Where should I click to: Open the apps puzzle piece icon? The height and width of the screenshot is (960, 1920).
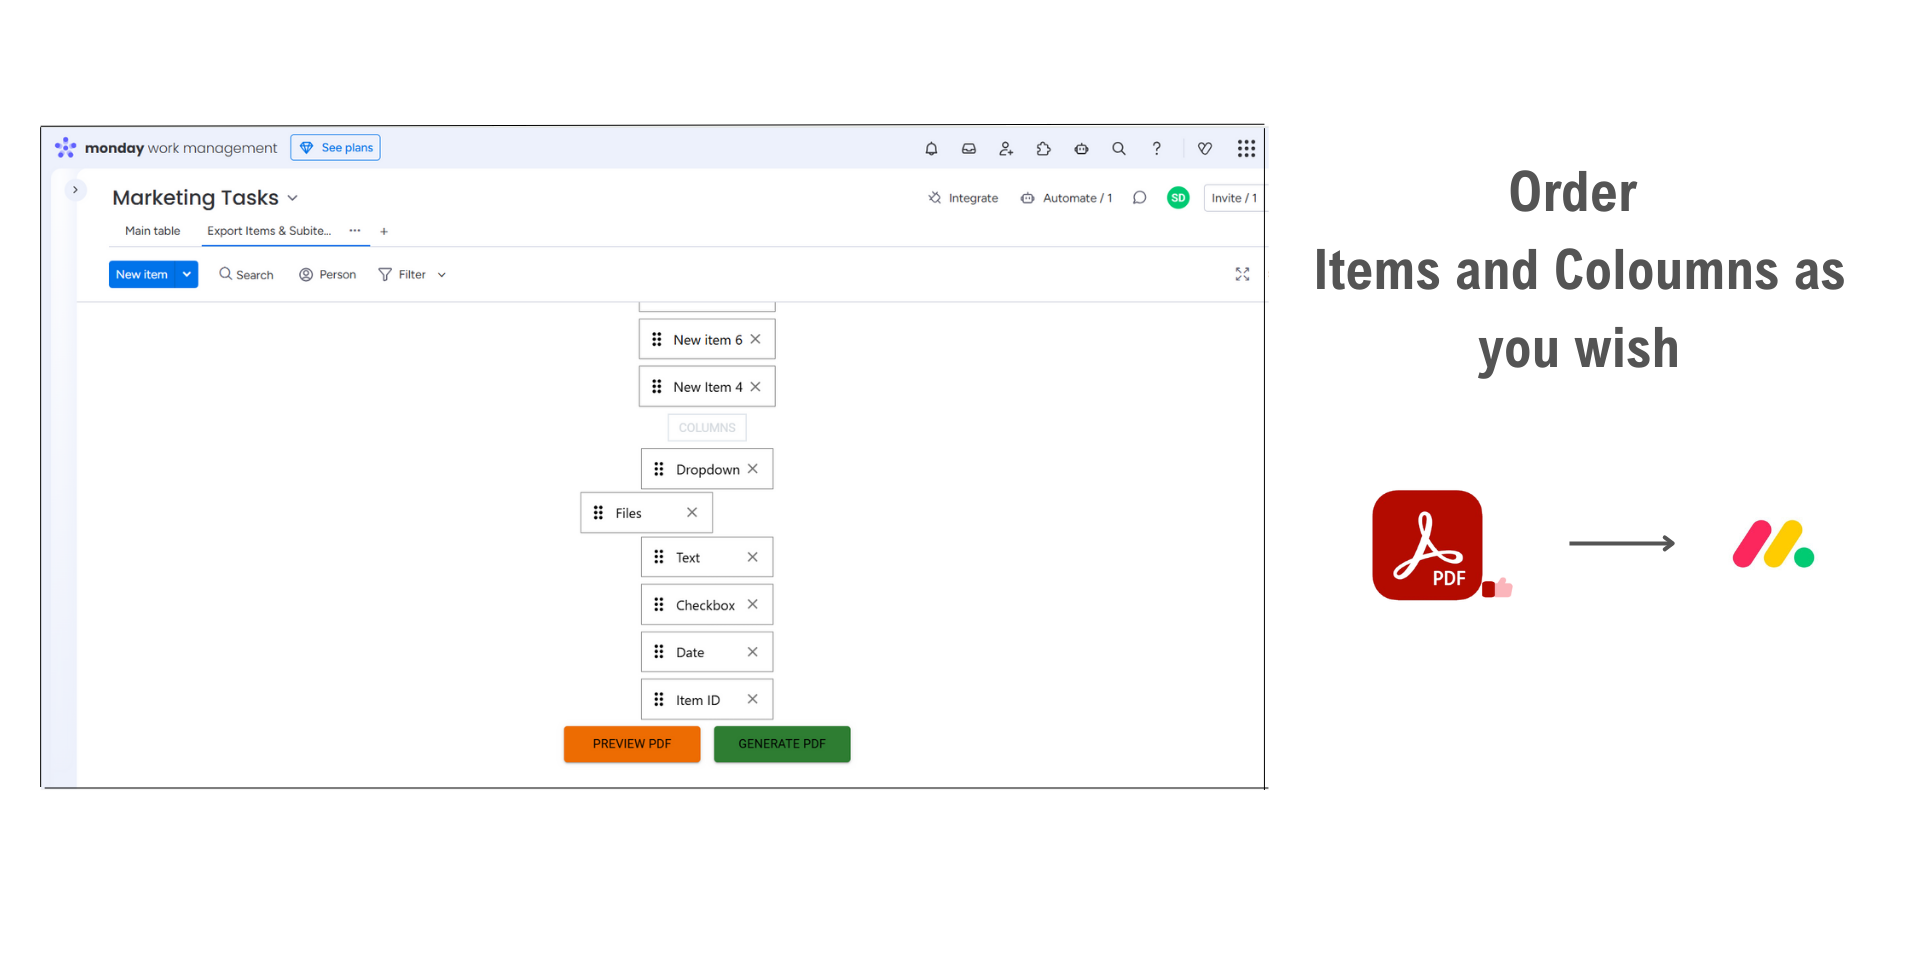click(1043, 149)
